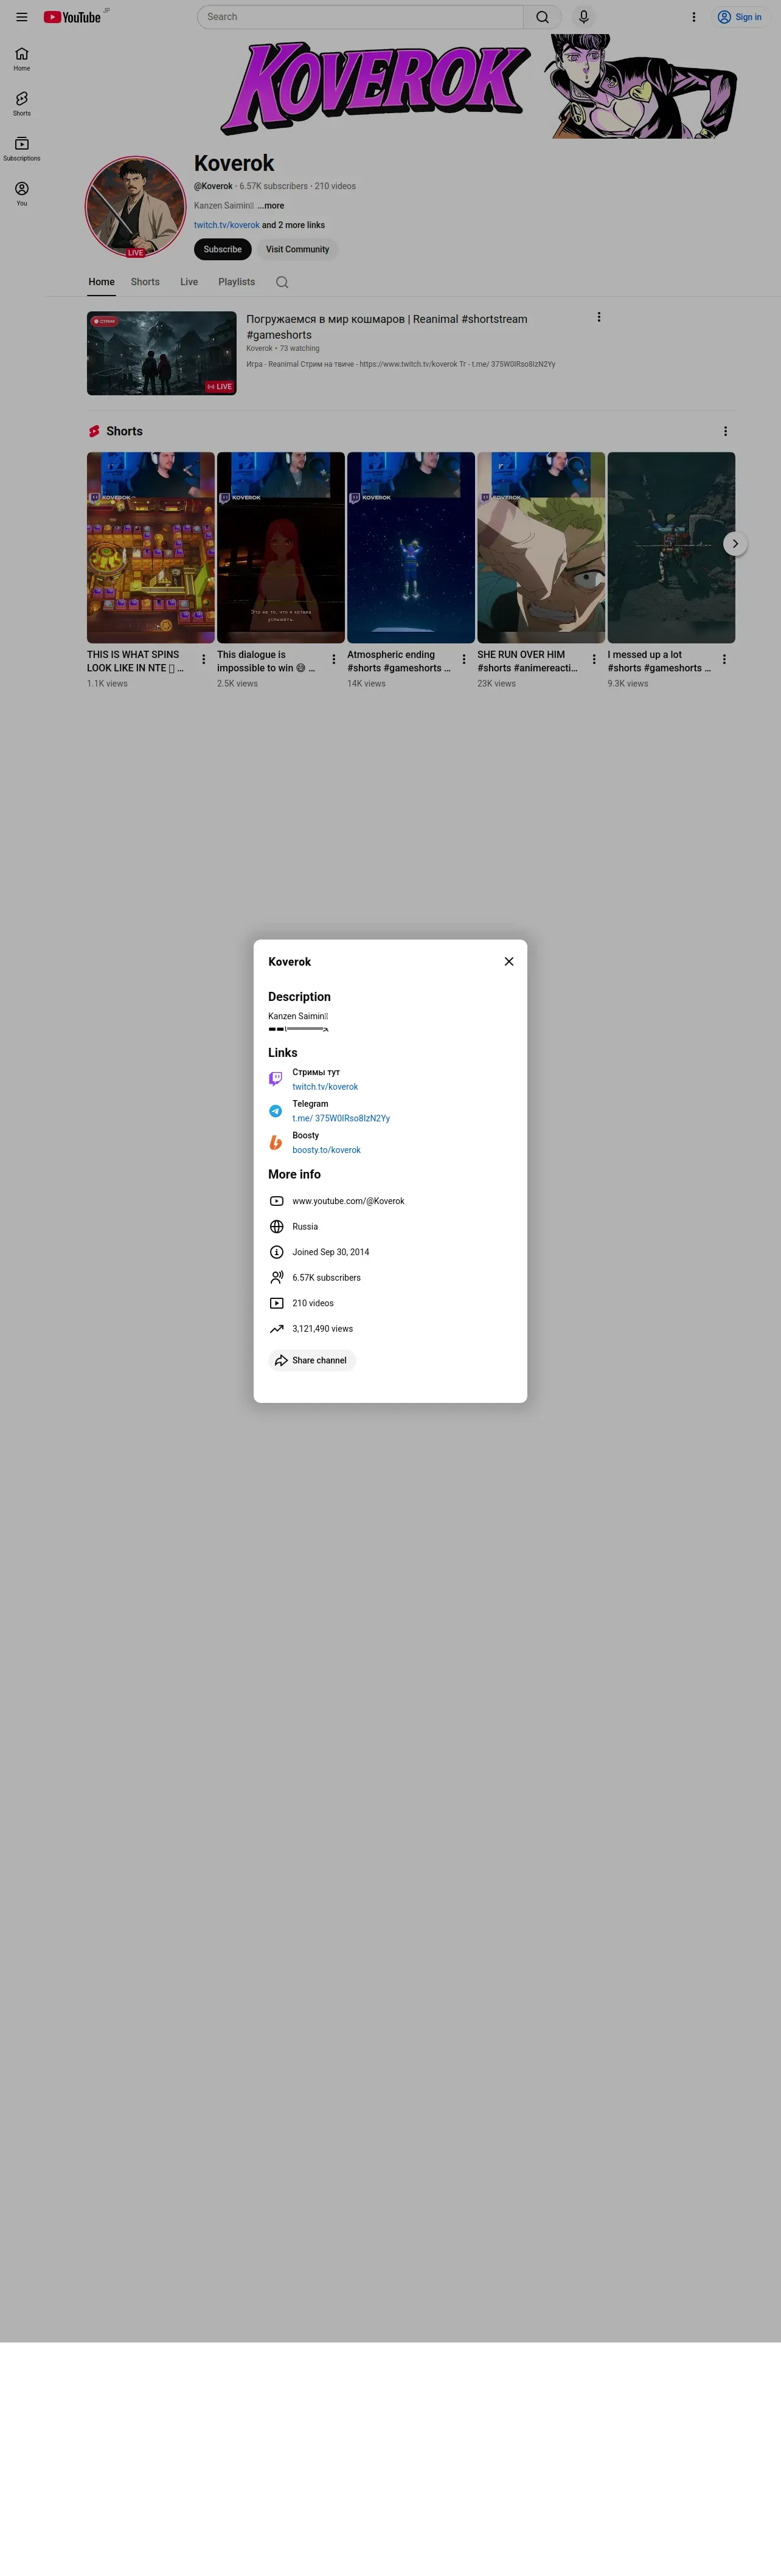The image size is (781, 2576).
Task: Open the live stream thumbnail
Action: 162,353
